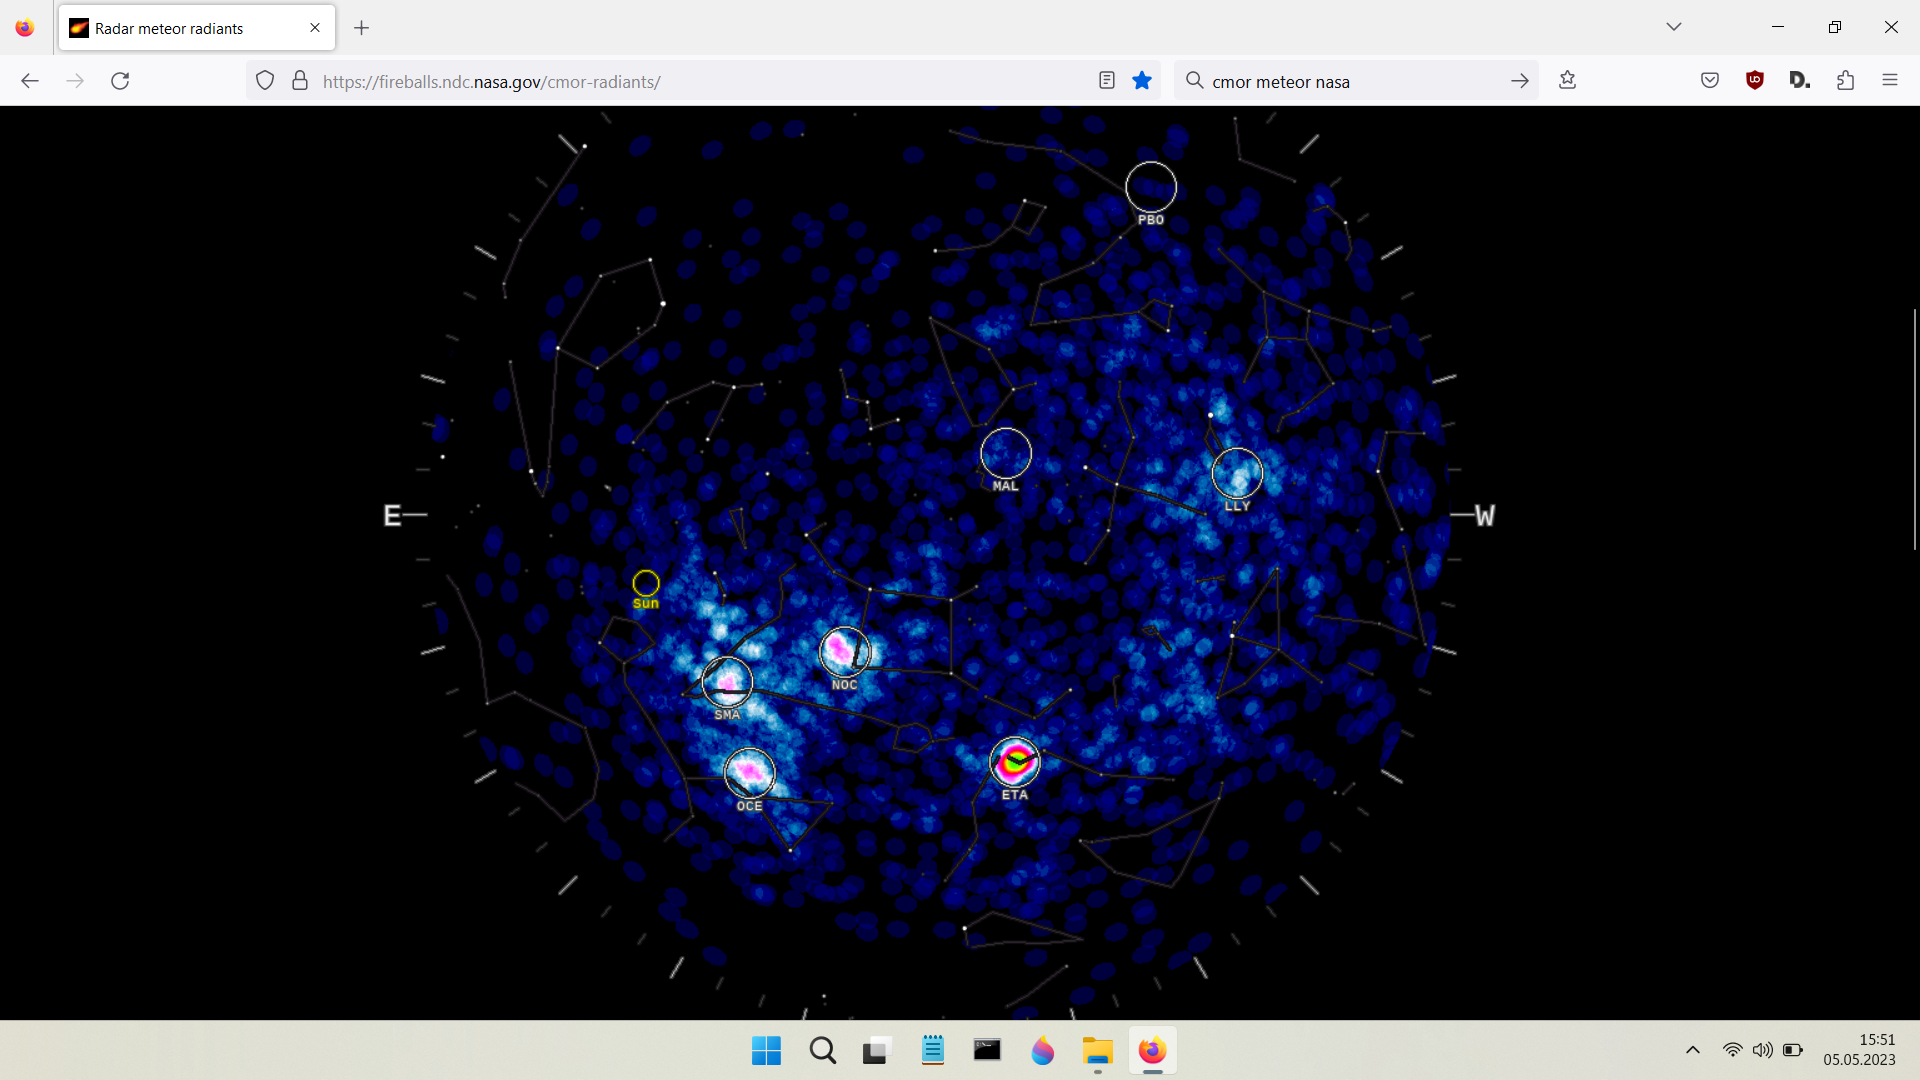Click the W west direction label
Image resolution: width=1920 pixels, height=1080 pixels.
coord(1485,515)
